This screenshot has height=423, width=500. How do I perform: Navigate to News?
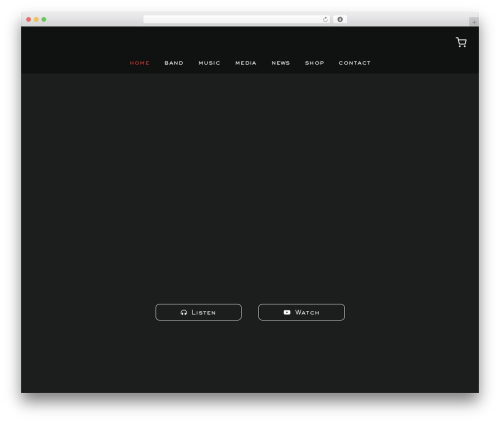click(x=281, y=63)
